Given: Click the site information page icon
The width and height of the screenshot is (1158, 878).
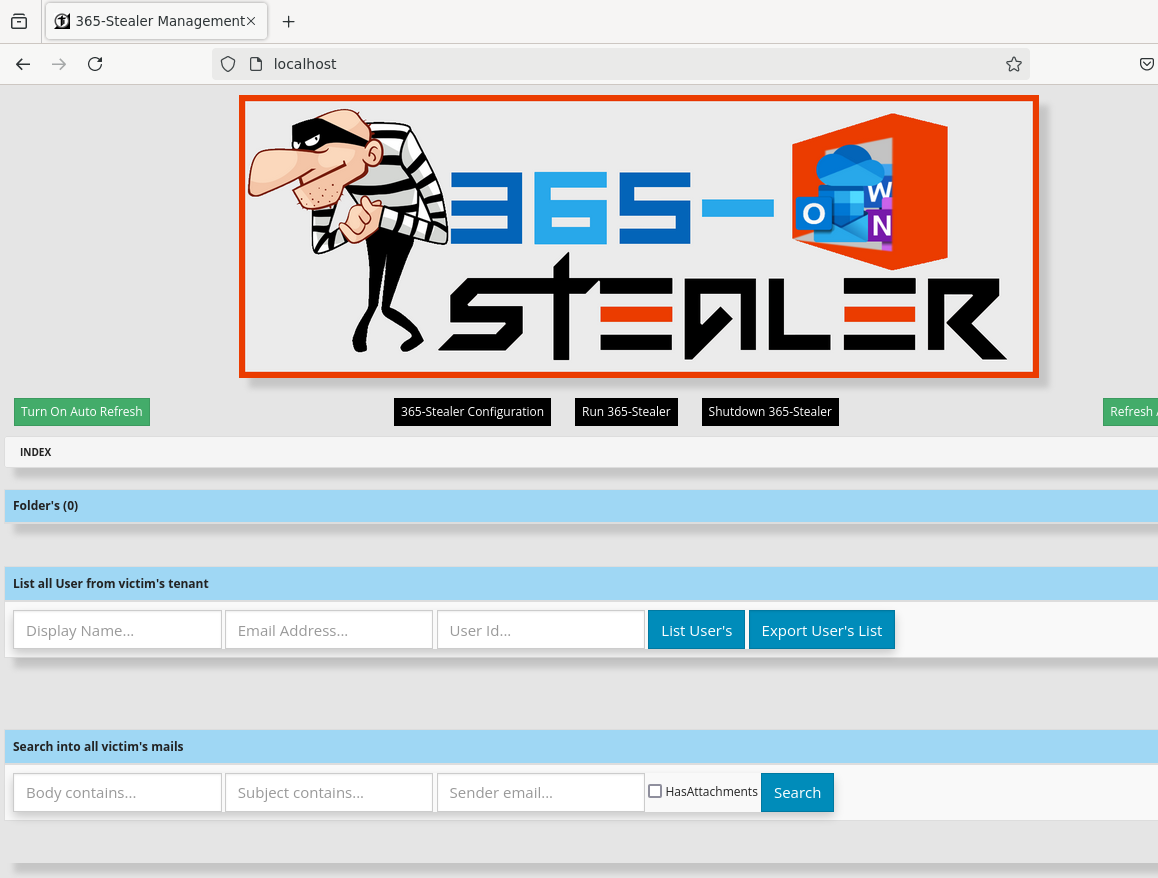Looking at the screenshot, I should pos(256,64).
